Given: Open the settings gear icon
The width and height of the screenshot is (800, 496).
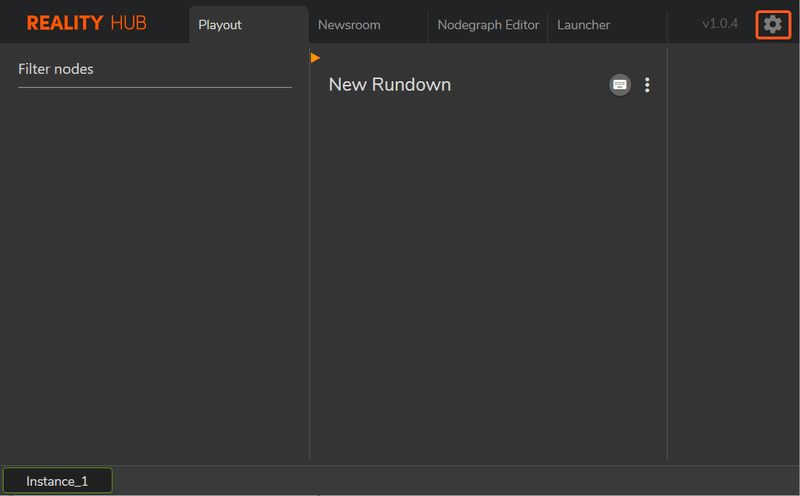Looking at the screenshot, I should (773, 24).
